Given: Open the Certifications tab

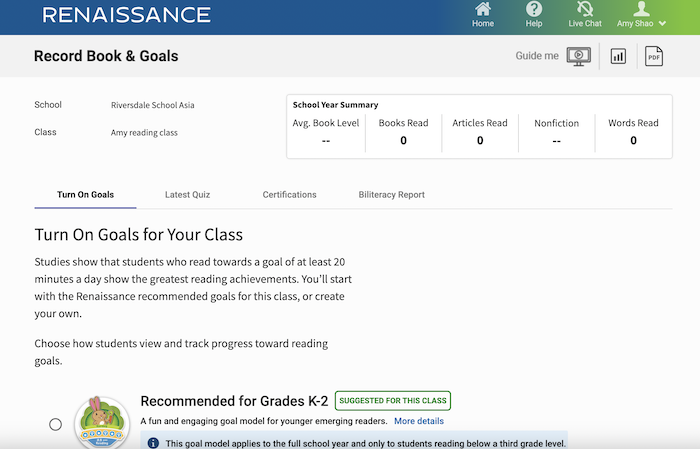Looking at the screenshot, I should coord(289,195).
